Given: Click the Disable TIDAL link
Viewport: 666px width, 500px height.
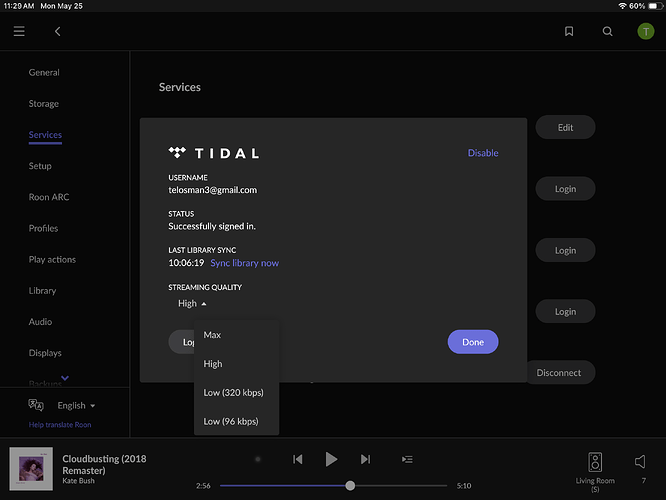Looking at the screenshot, I should (x=483, y=153).
